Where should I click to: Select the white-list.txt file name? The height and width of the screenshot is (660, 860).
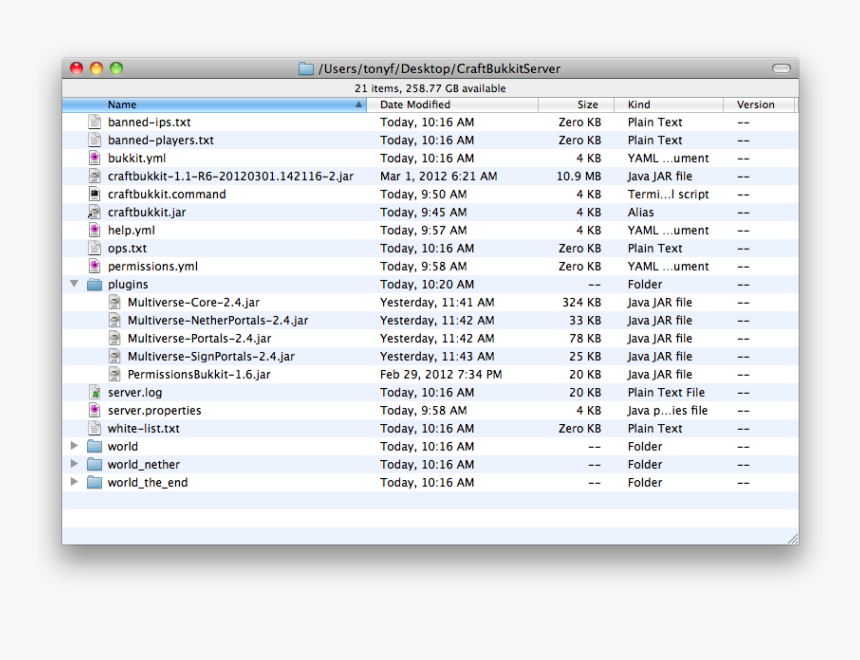coord(143,428)
